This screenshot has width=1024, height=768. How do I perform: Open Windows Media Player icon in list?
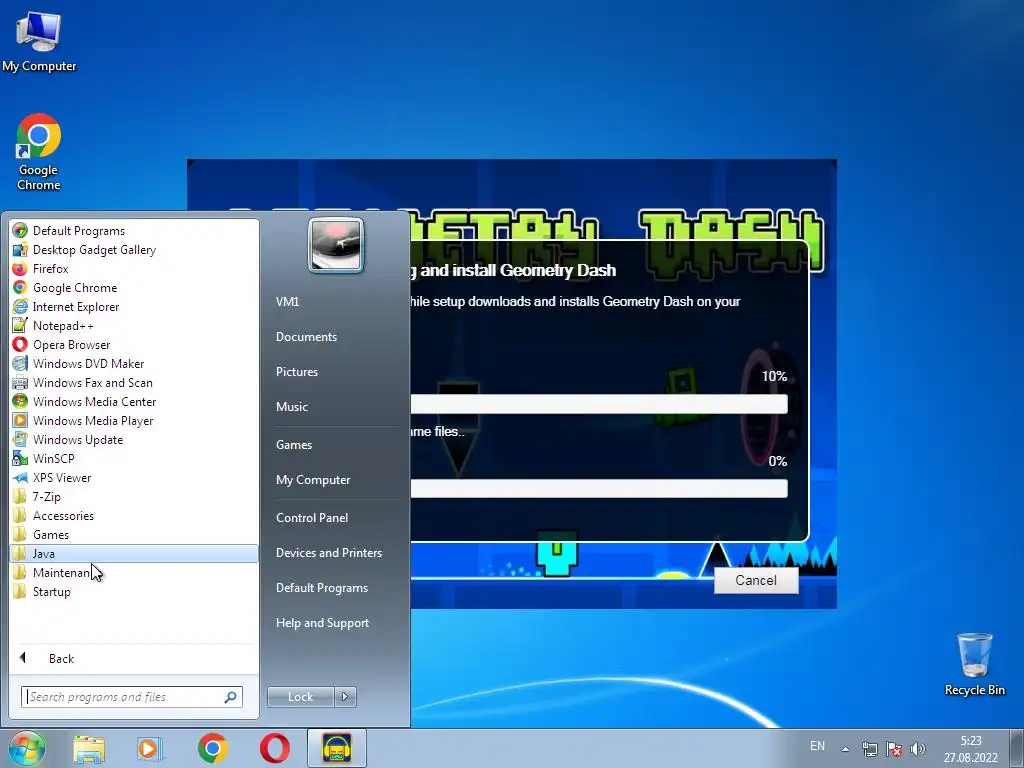20,421
